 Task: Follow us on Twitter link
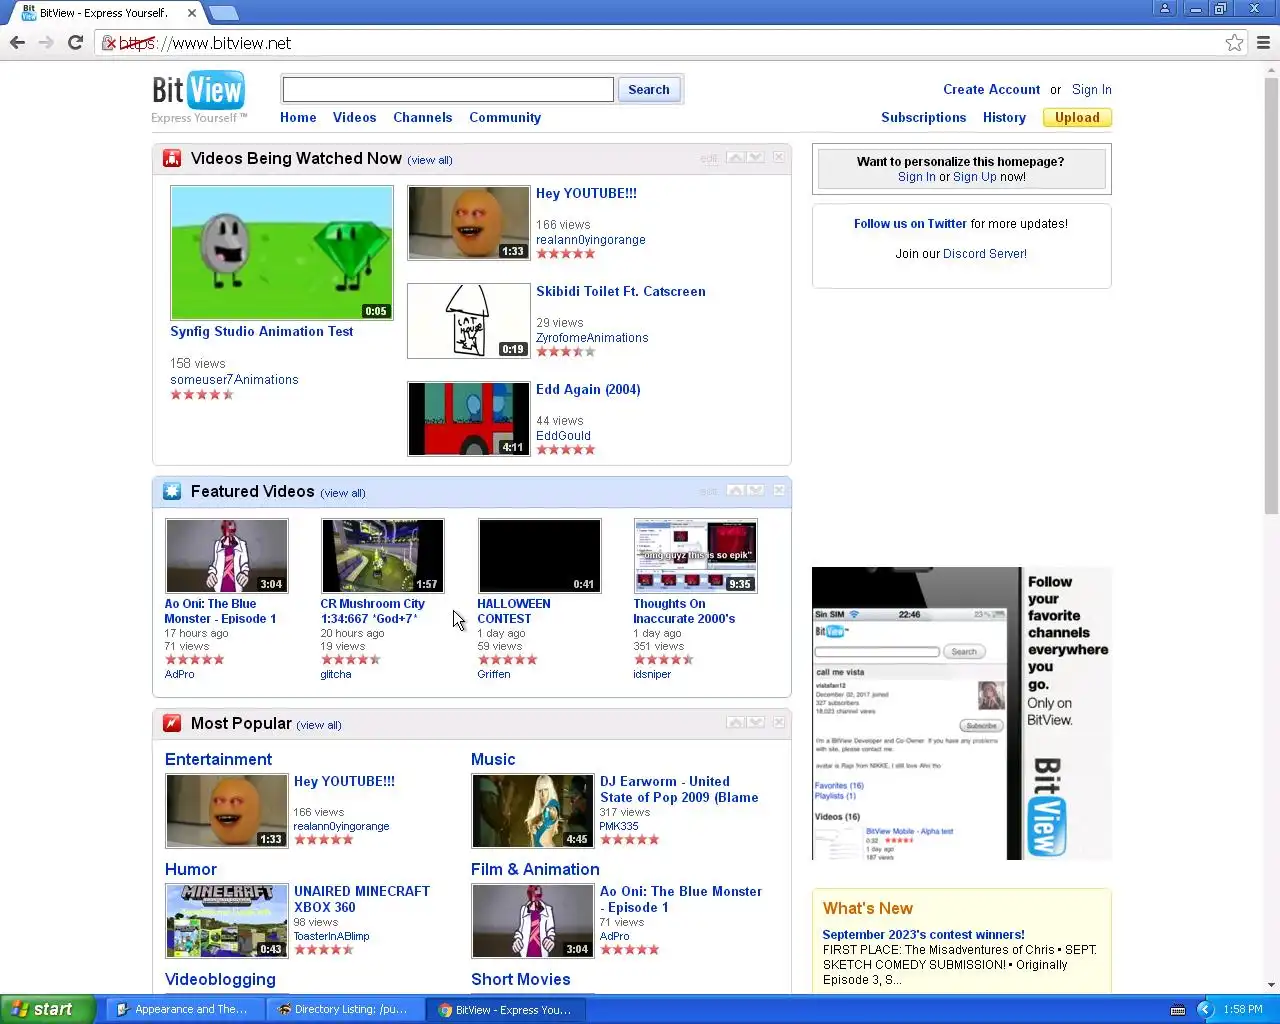(910, 224)
